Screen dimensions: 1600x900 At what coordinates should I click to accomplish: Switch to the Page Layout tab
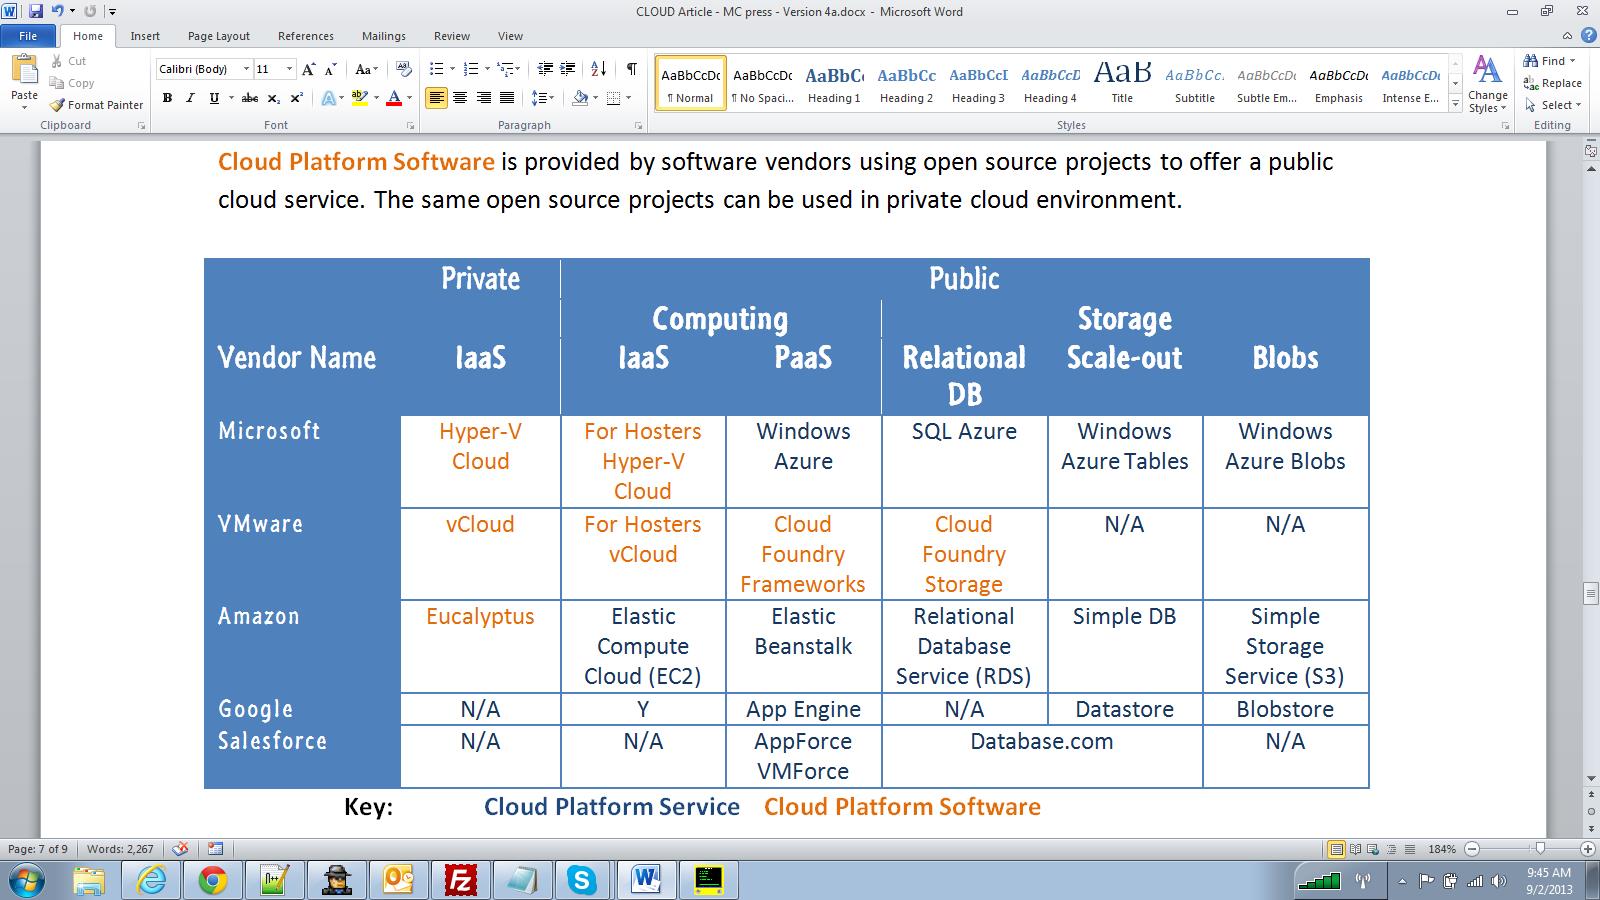(x=219, y=36)
